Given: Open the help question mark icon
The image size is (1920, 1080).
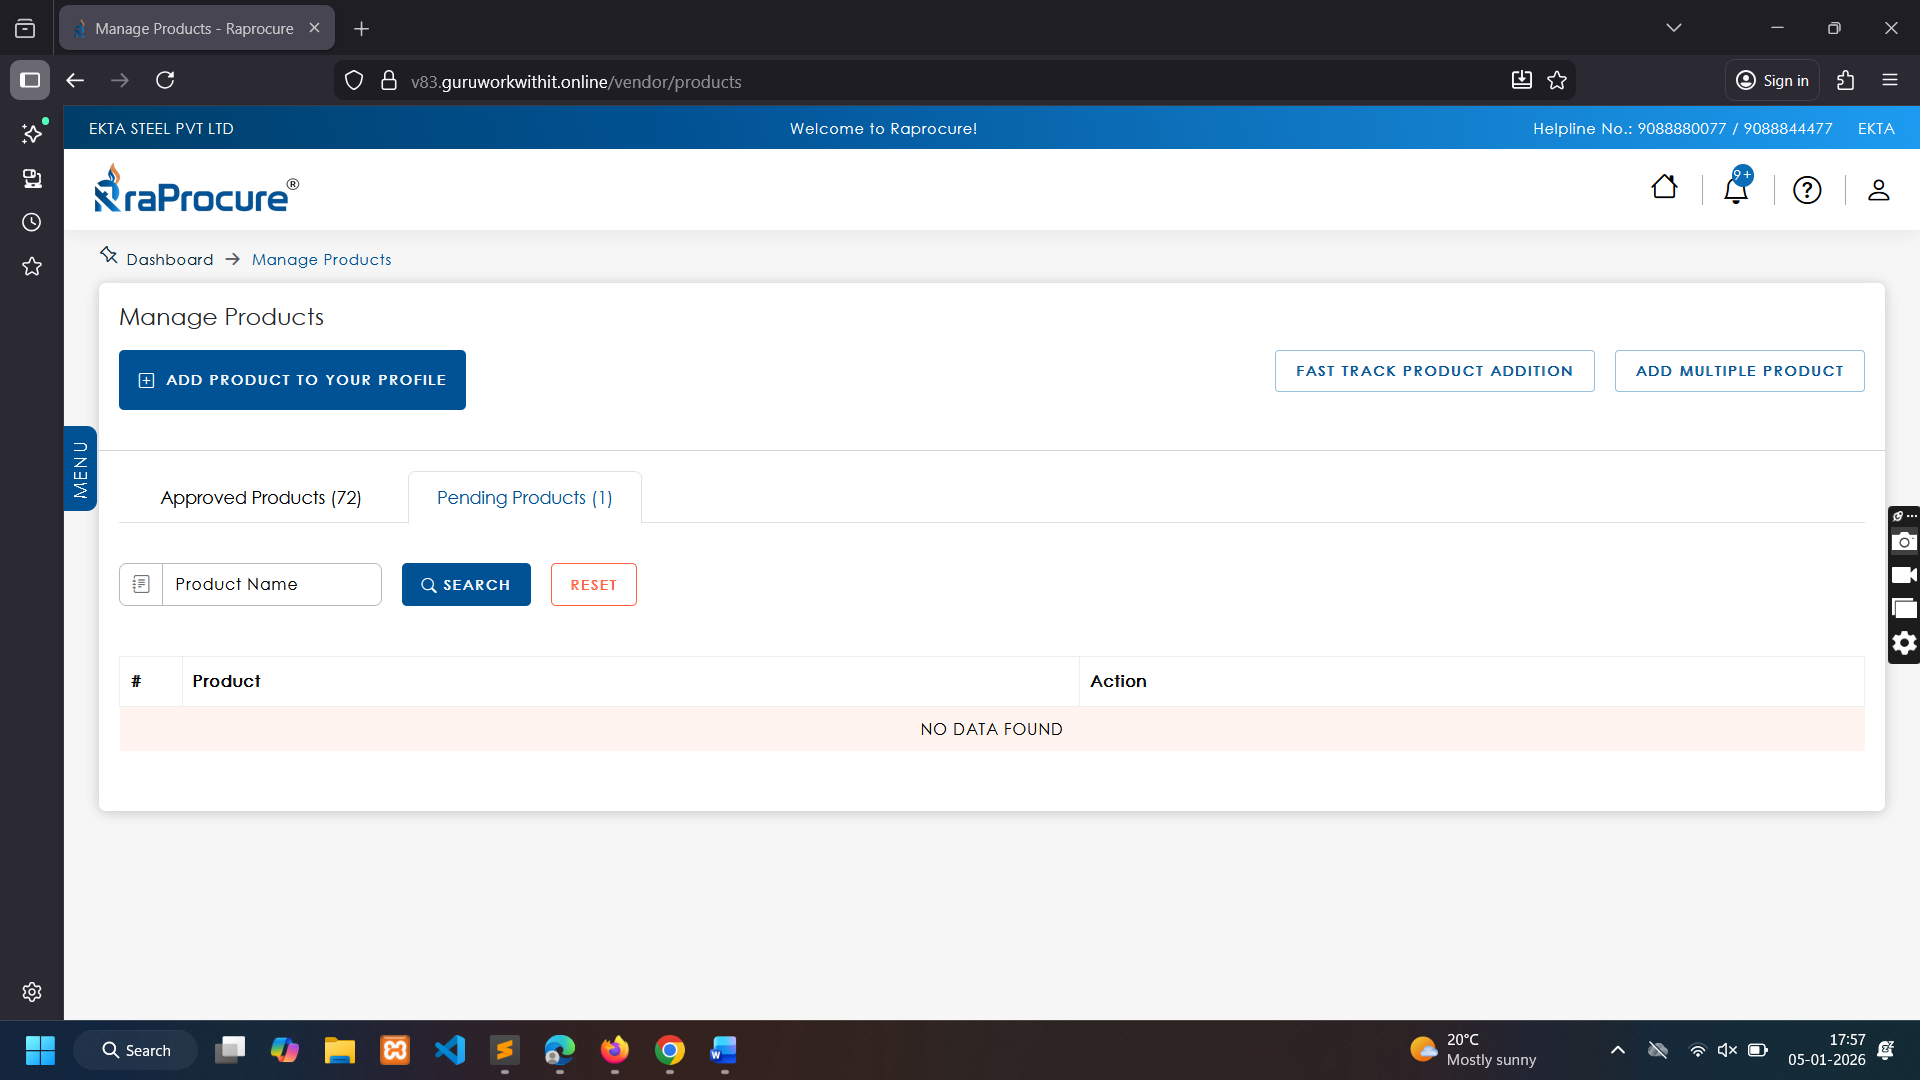Looking at the screenshot, I should point(1807,190).
